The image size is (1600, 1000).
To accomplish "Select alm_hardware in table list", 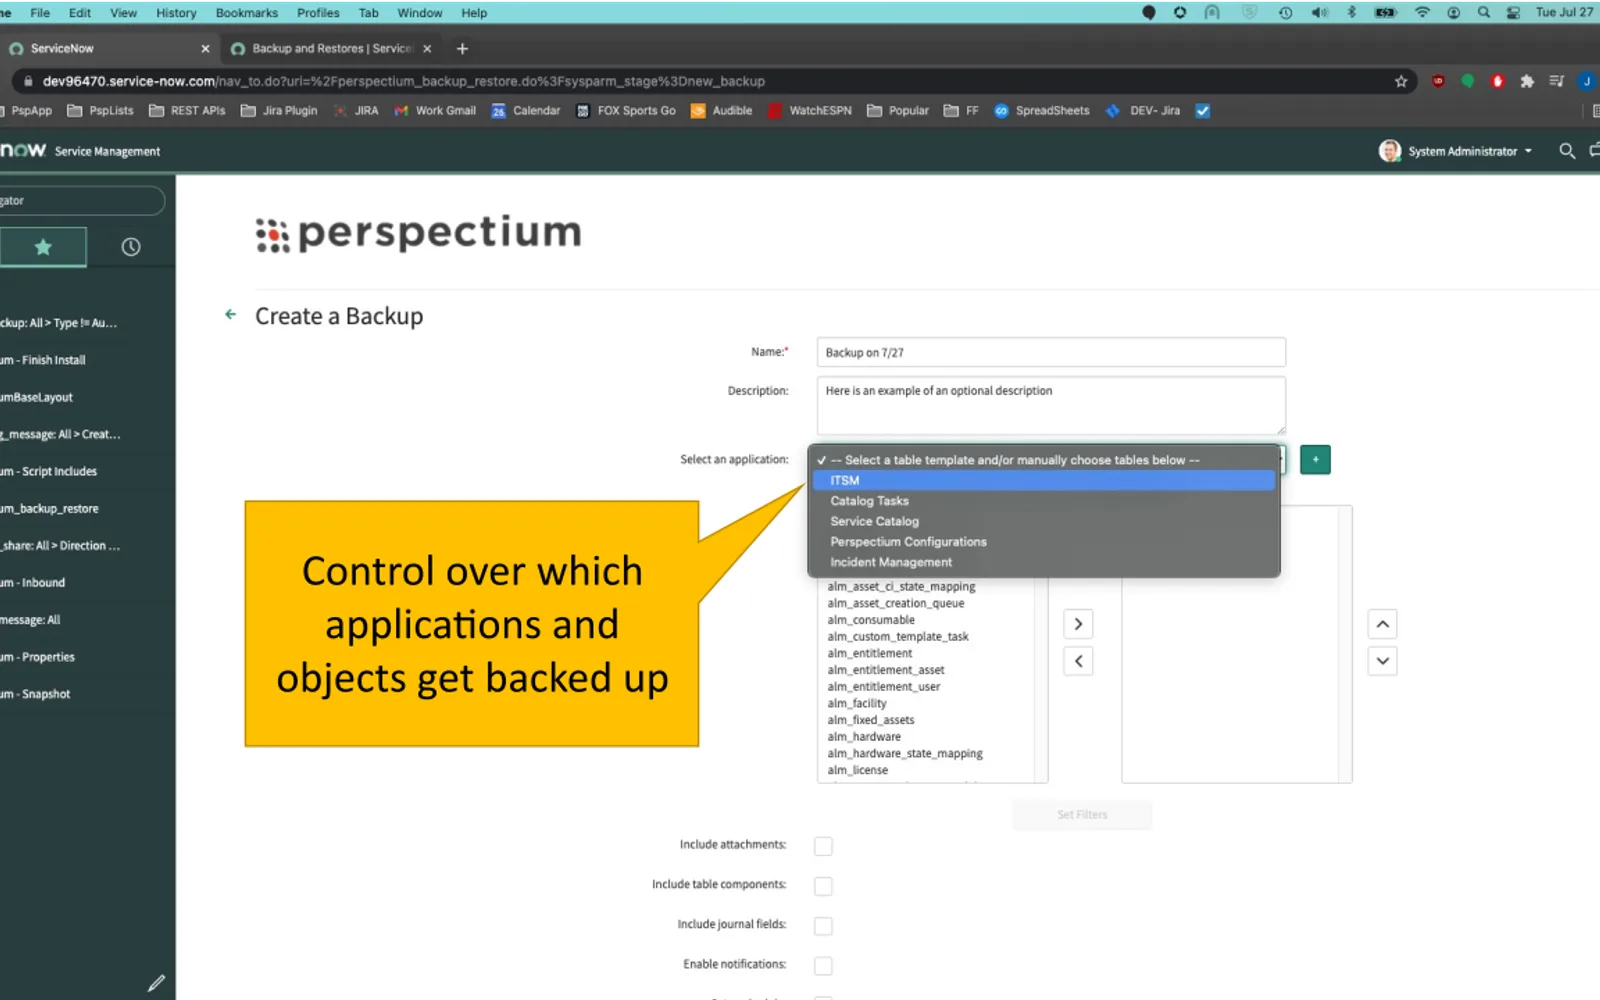I will pyautogui.click(x=864, y=737).
